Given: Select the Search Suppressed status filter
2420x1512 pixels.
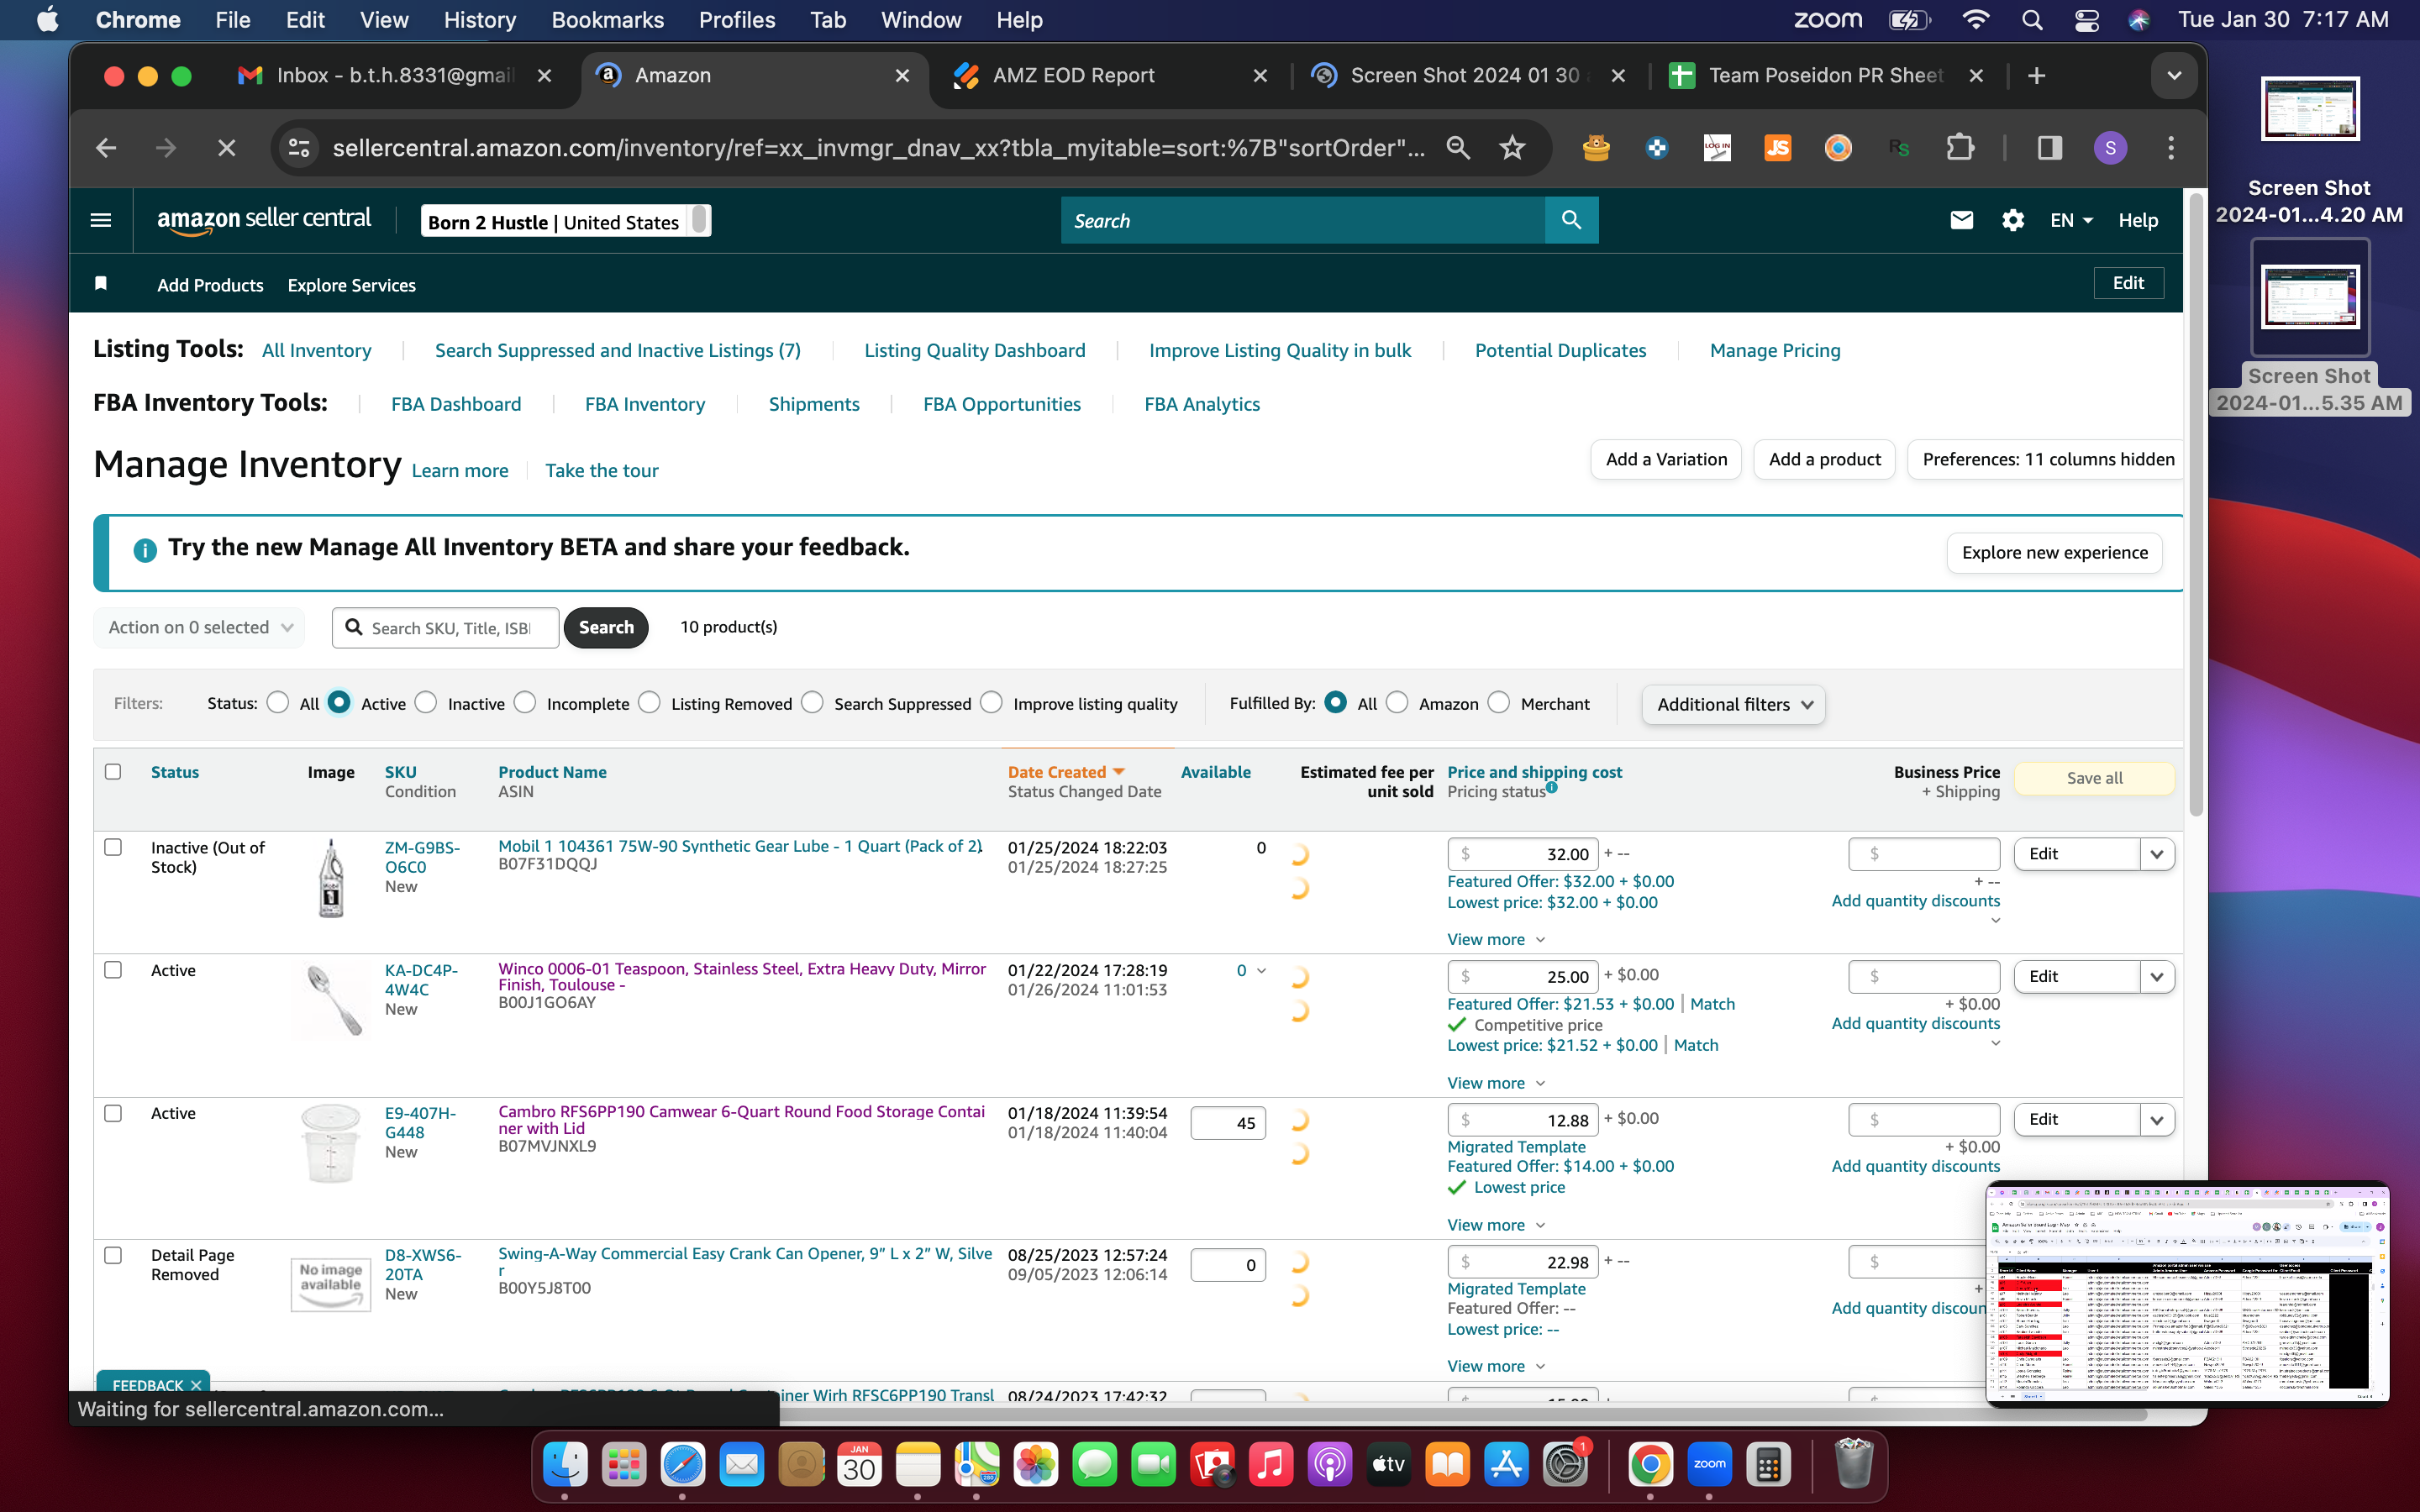Looking at the screenshot, I should tap(812, 703).
